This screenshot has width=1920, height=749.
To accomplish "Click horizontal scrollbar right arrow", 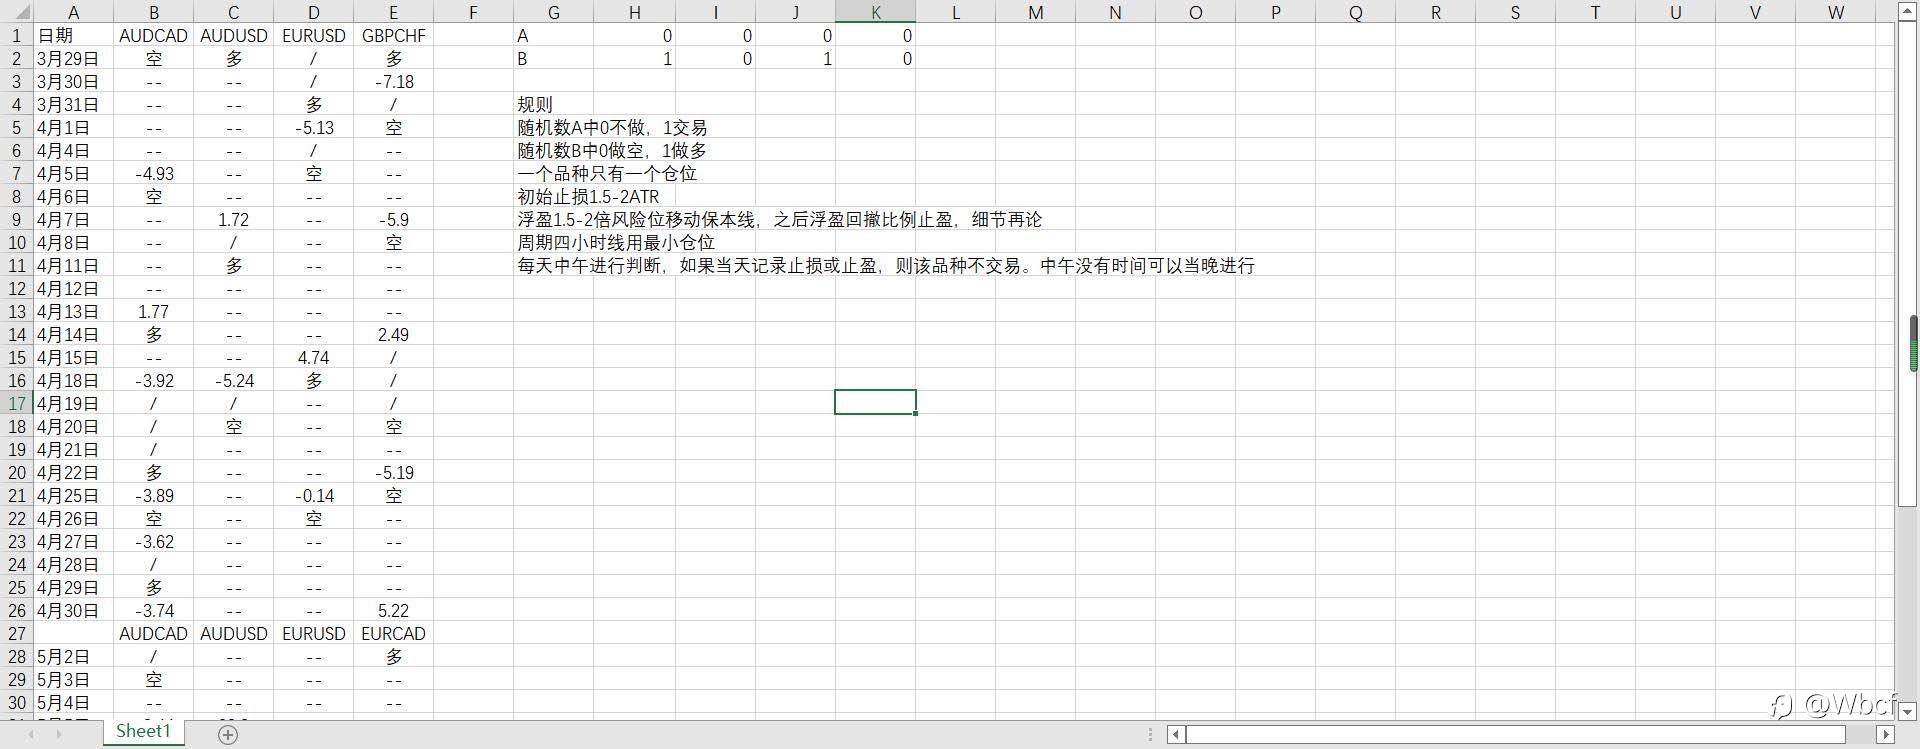I will pyautogui.click(x=1886, y=735).
